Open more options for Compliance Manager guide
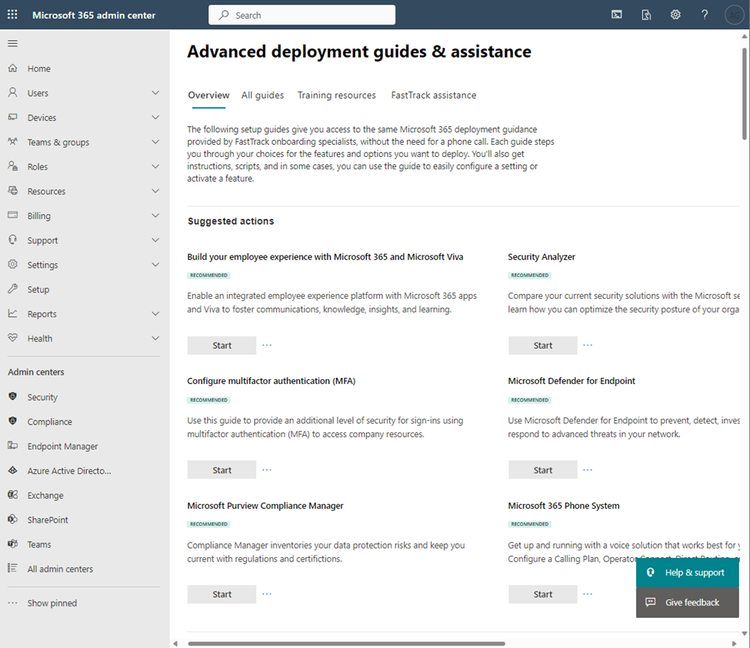 coord(267,594)
